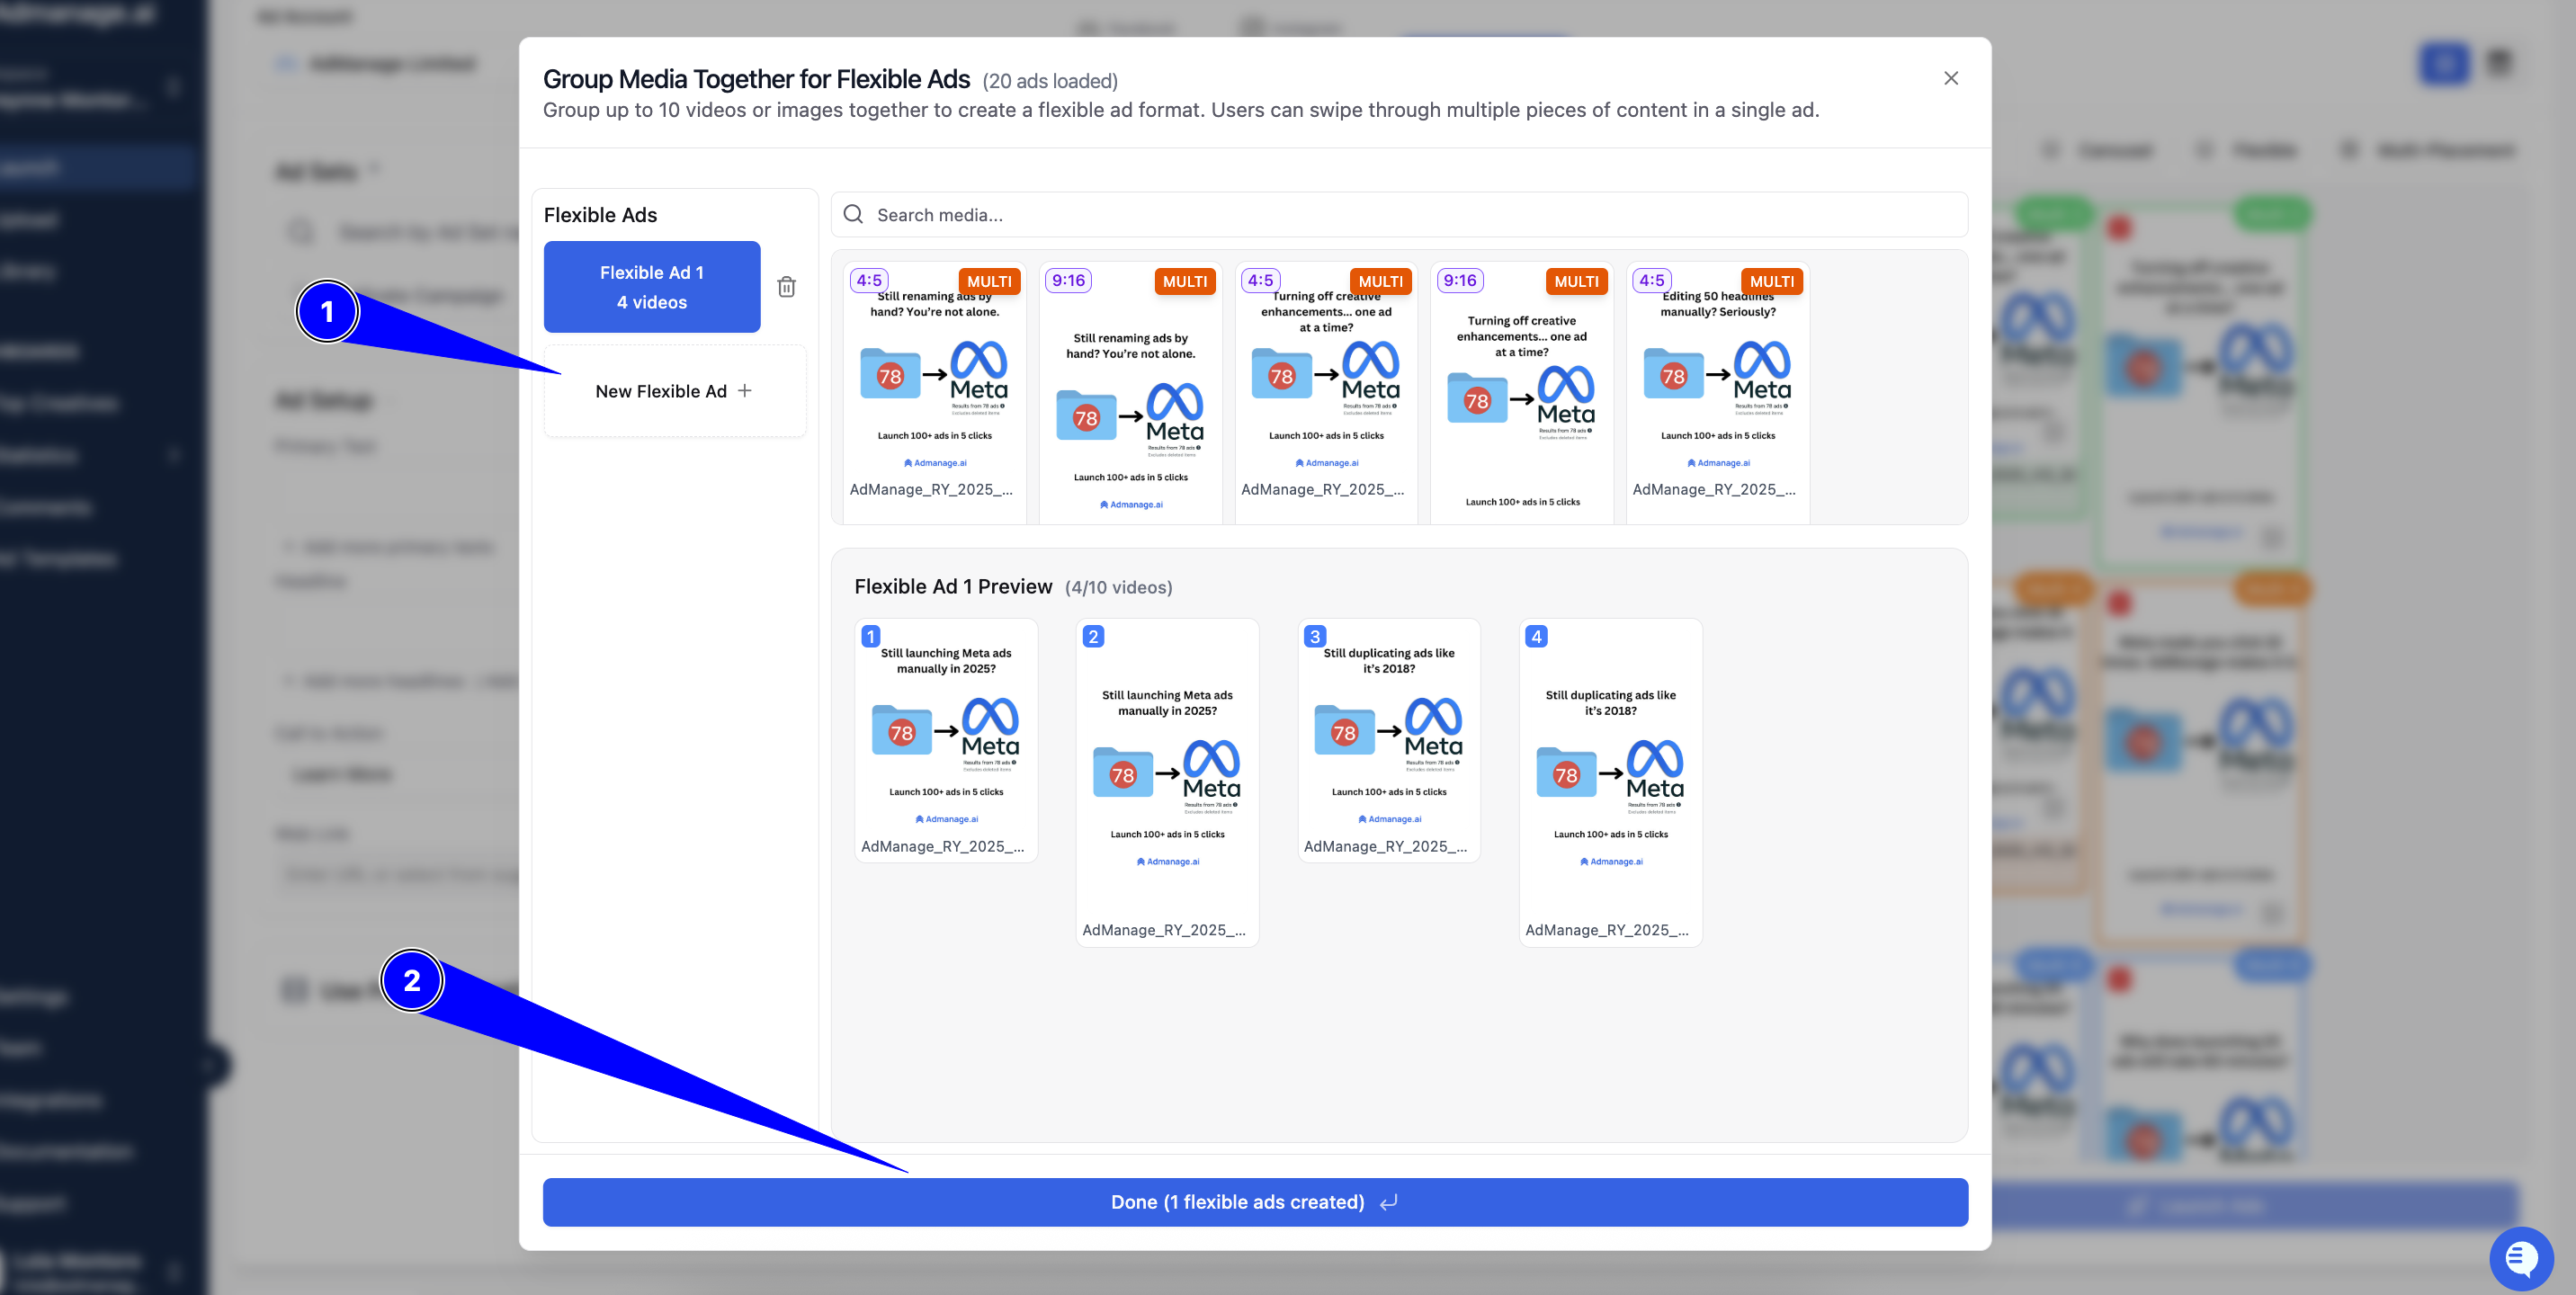This screenshot has height=1295, width=2576.
Task: Add the 9:16 'Still renaming ads by hand' media
Action: tap(1130, 391)
